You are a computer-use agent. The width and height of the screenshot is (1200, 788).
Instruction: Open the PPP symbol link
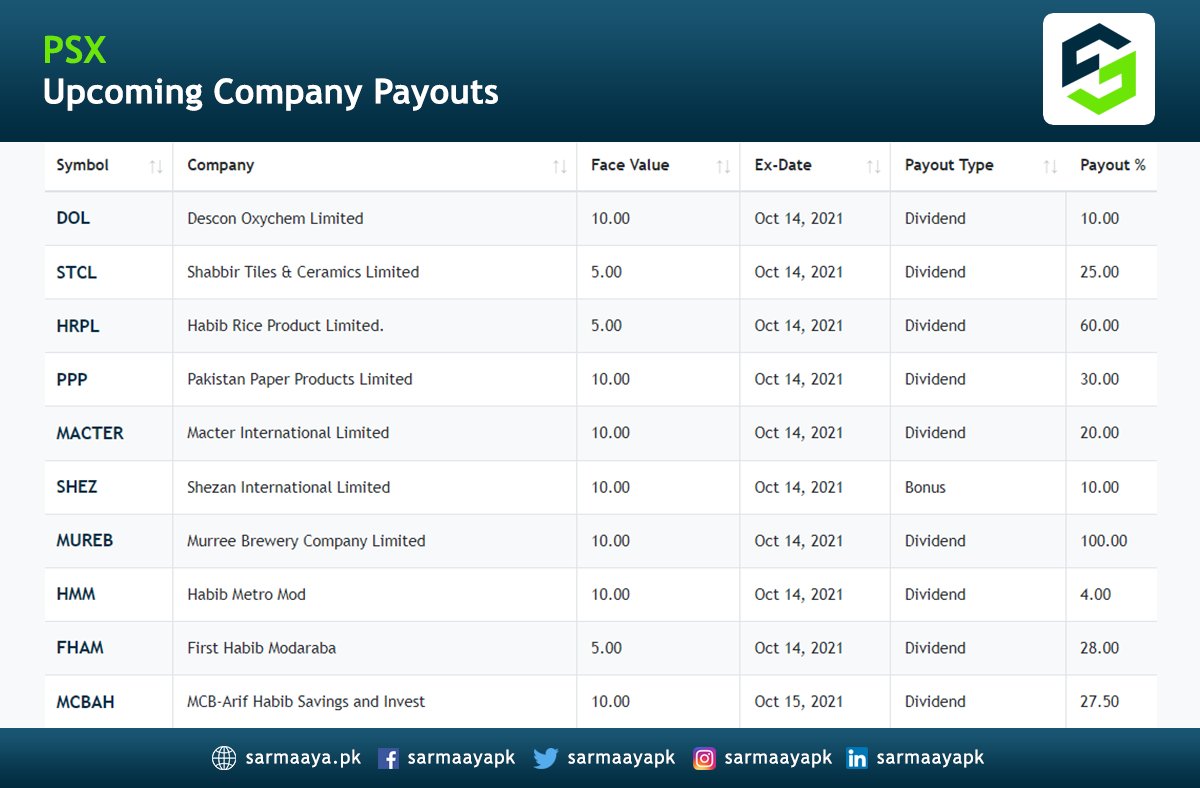coord(71,379)
